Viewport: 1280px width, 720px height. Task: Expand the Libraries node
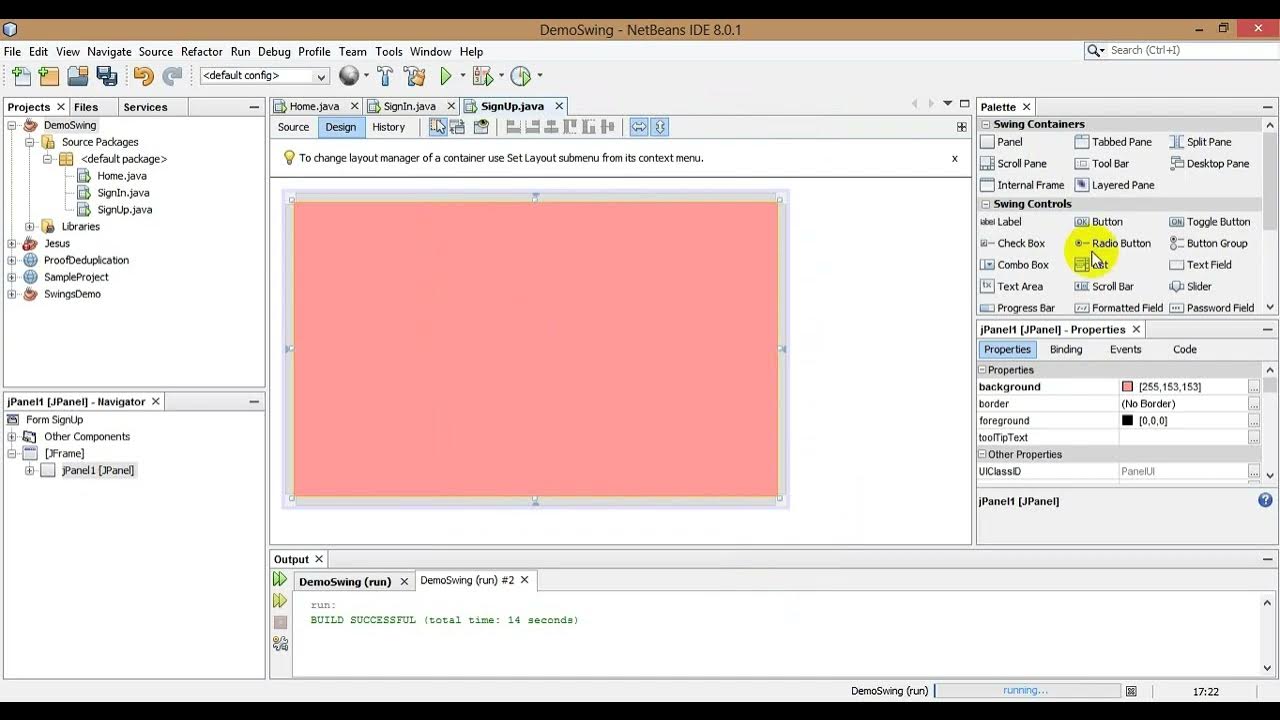click(30, 227)
